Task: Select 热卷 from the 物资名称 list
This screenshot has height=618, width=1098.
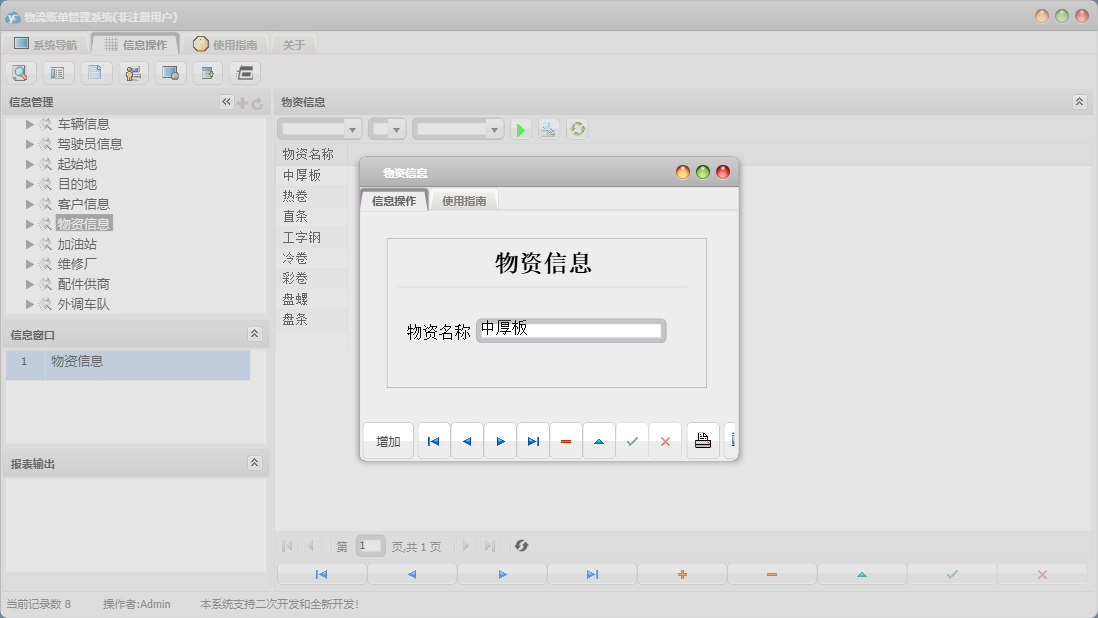Action: point(297,195)
